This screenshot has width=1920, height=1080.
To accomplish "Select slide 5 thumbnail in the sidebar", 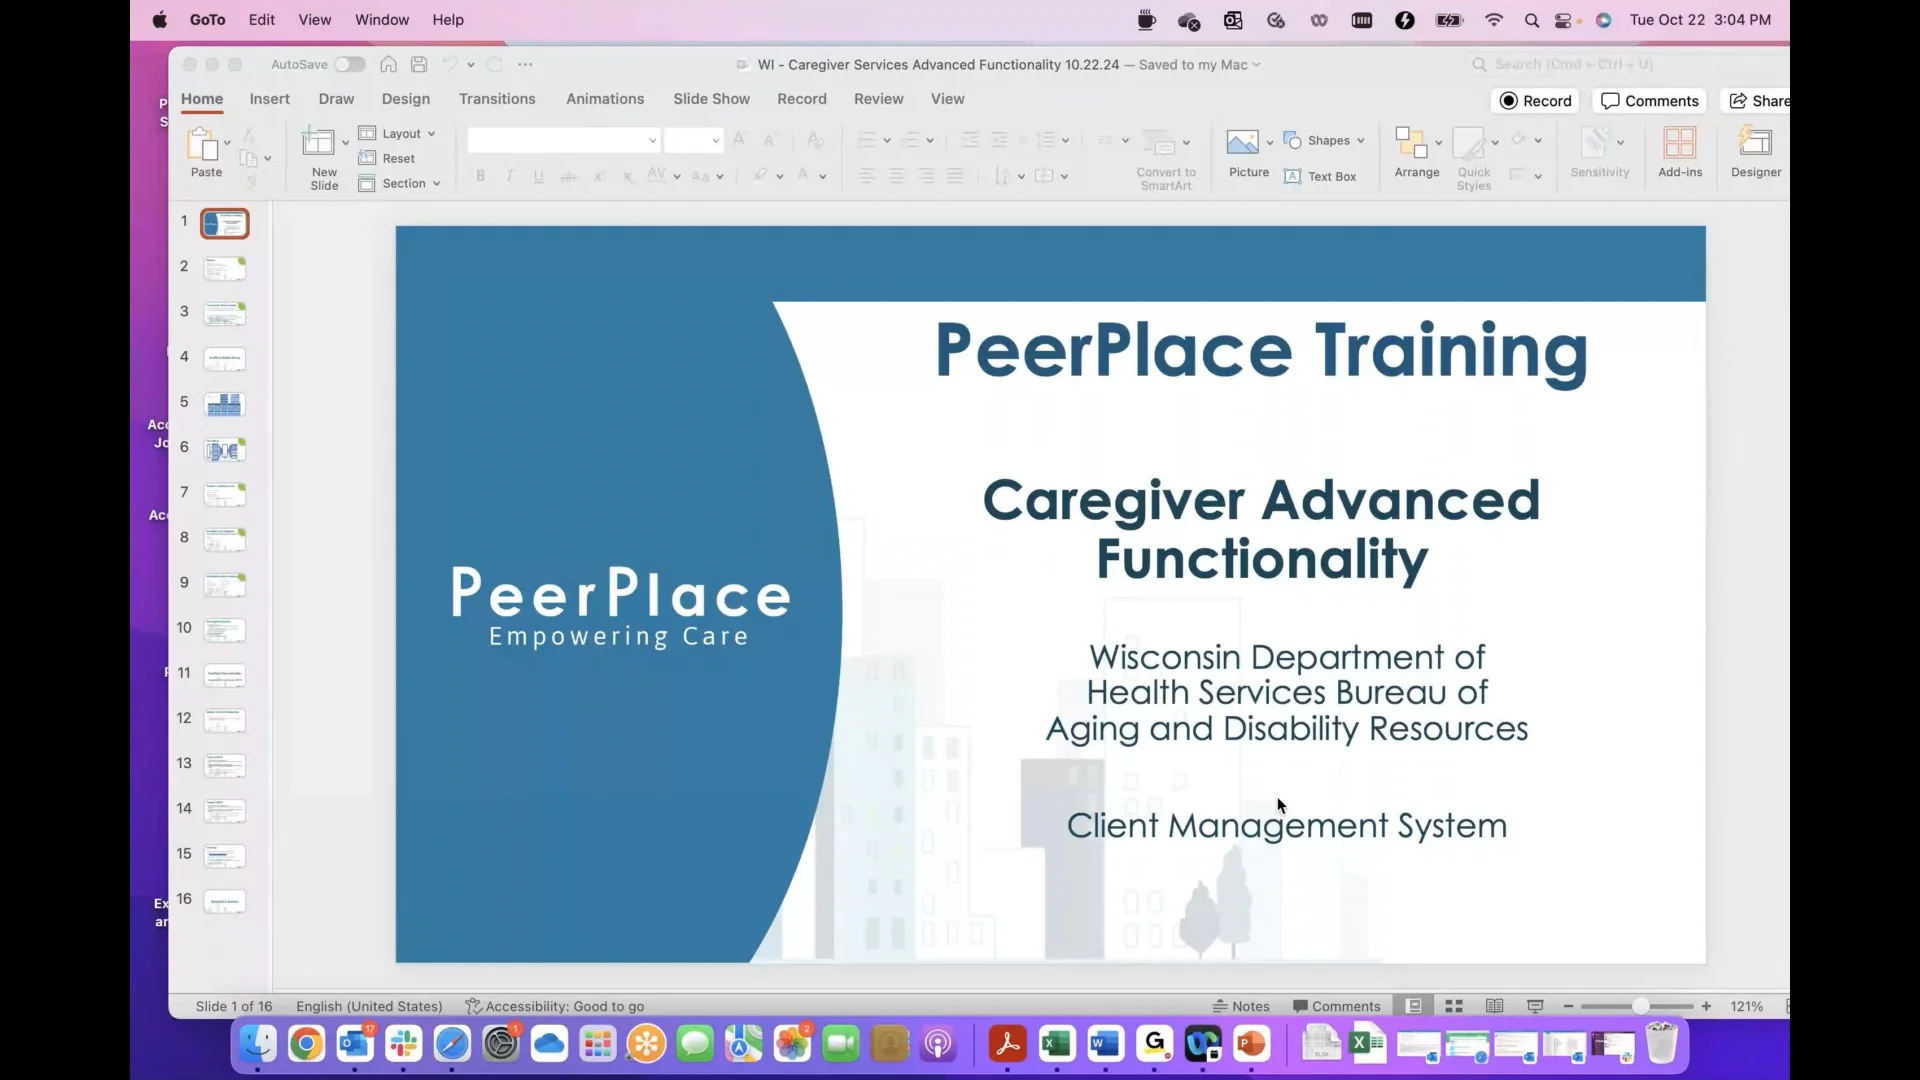I will click(x=224, y=404).
